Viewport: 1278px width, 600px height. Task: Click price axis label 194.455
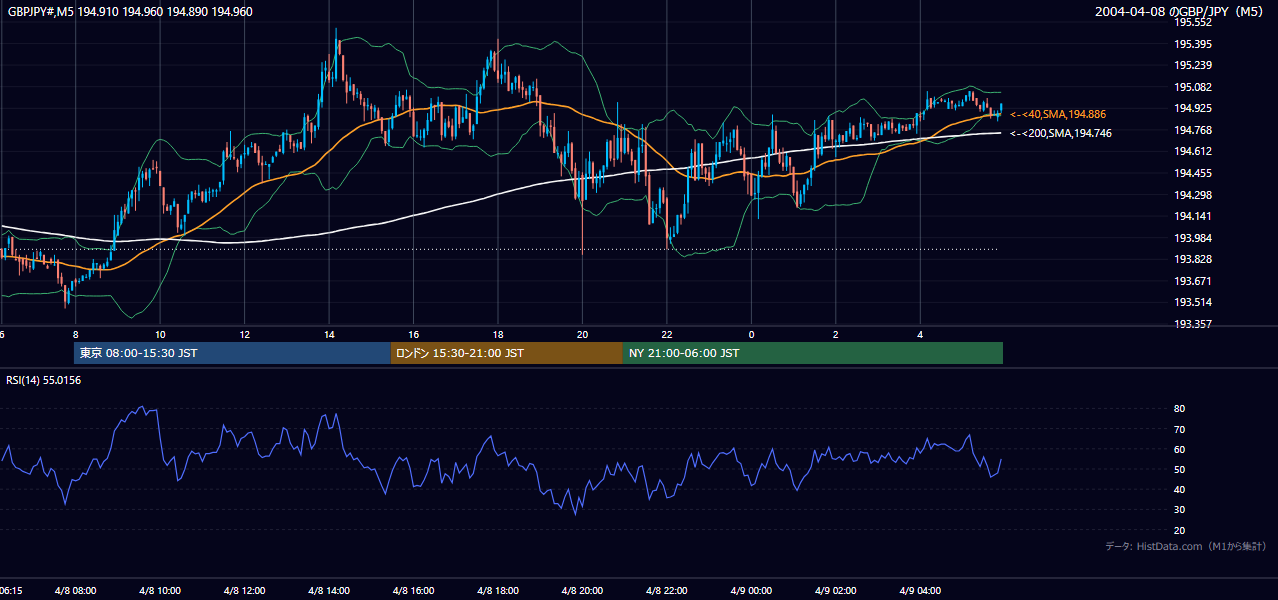1193,173
